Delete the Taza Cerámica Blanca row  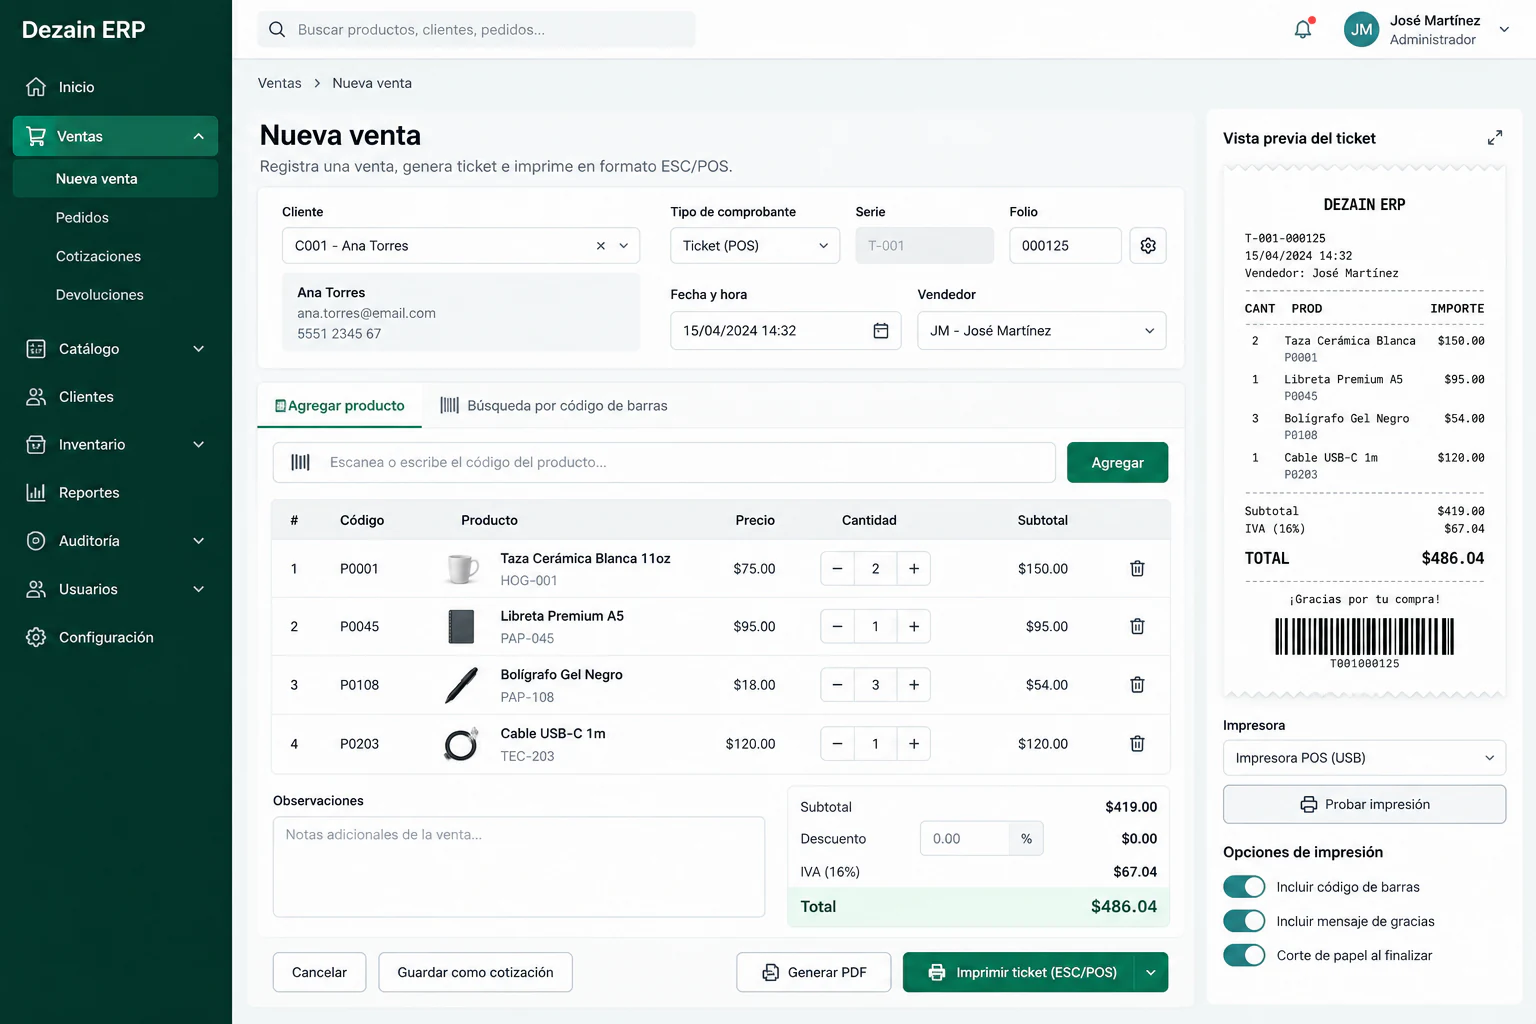(x=1137, y=568)
